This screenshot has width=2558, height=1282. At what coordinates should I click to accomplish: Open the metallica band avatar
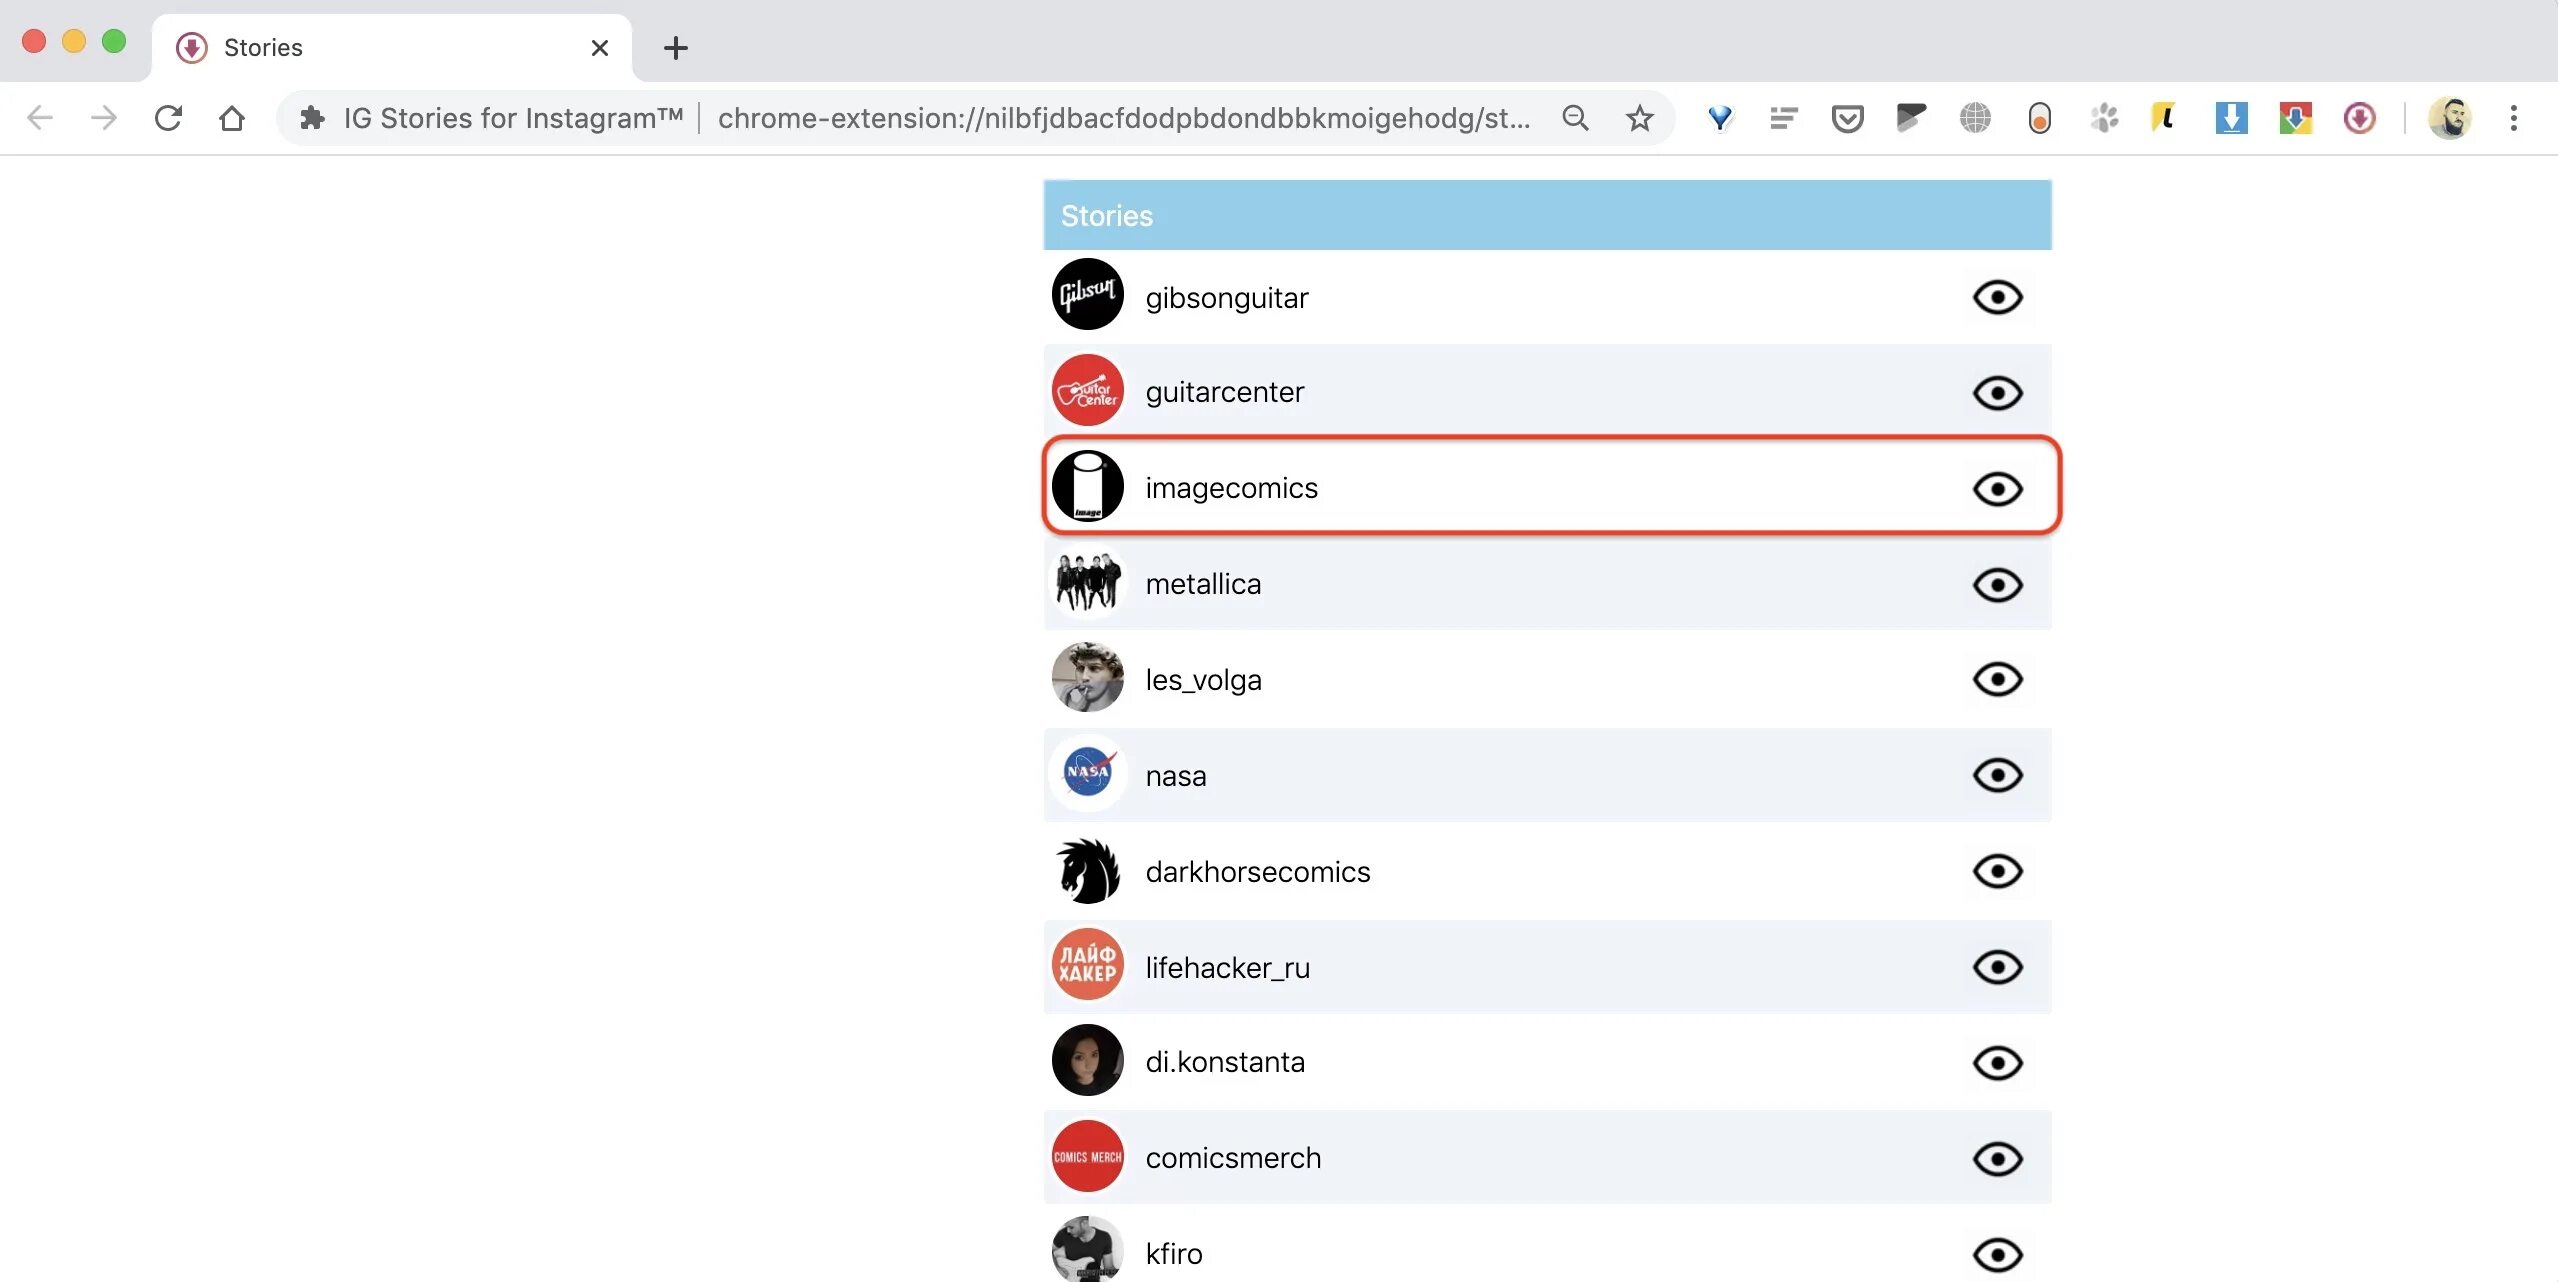coord(1087,582)
